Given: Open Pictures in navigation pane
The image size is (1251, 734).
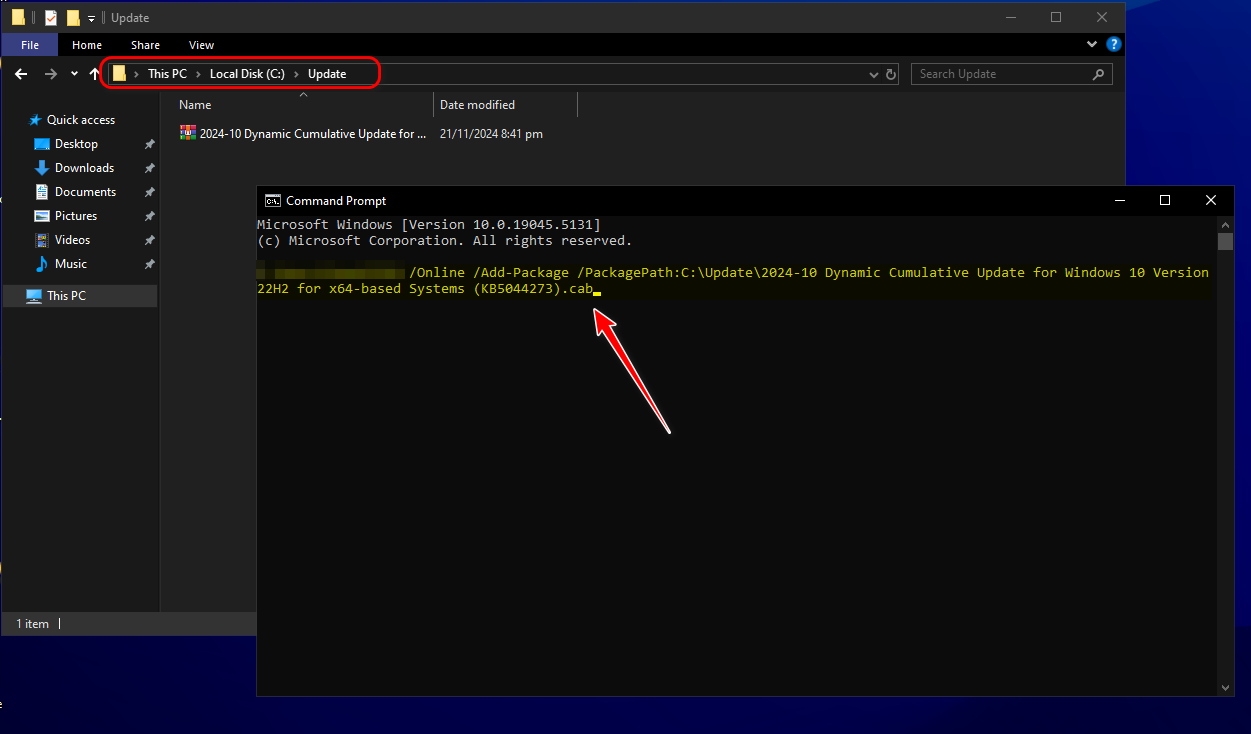Looking at the screenshot, I should coord(76,216).
